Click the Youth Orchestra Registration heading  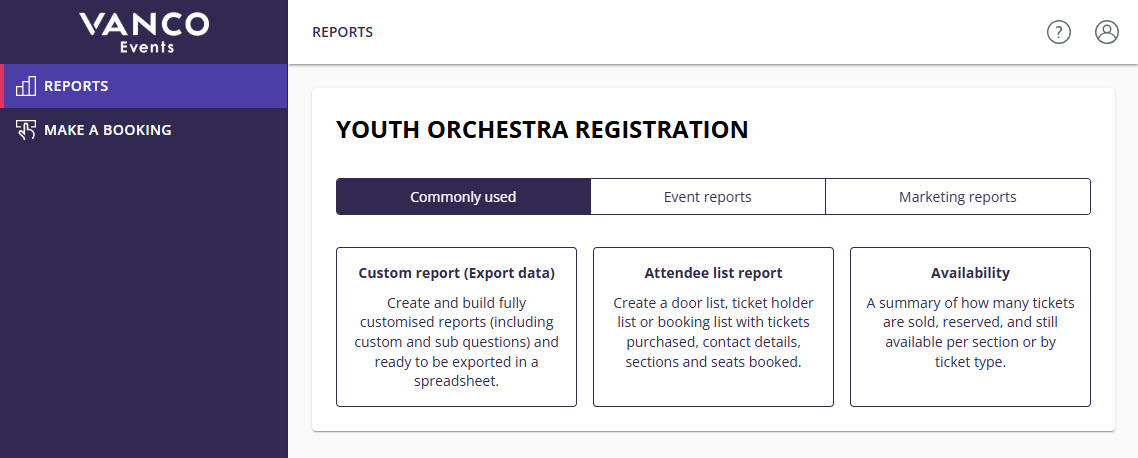pos(542,130)
